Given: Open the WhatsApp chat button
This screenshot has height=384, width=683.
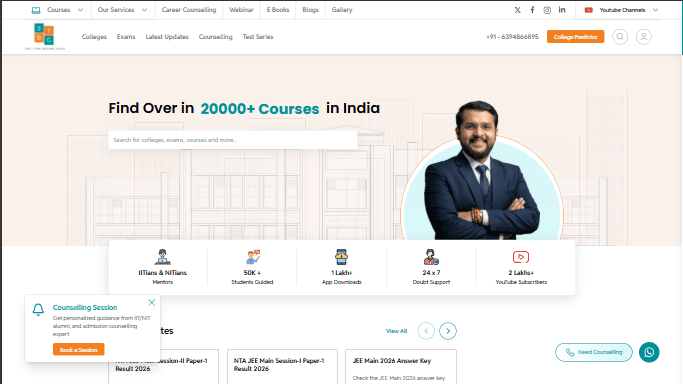Looking at the screenshot, I should click(x=649, y=352).
